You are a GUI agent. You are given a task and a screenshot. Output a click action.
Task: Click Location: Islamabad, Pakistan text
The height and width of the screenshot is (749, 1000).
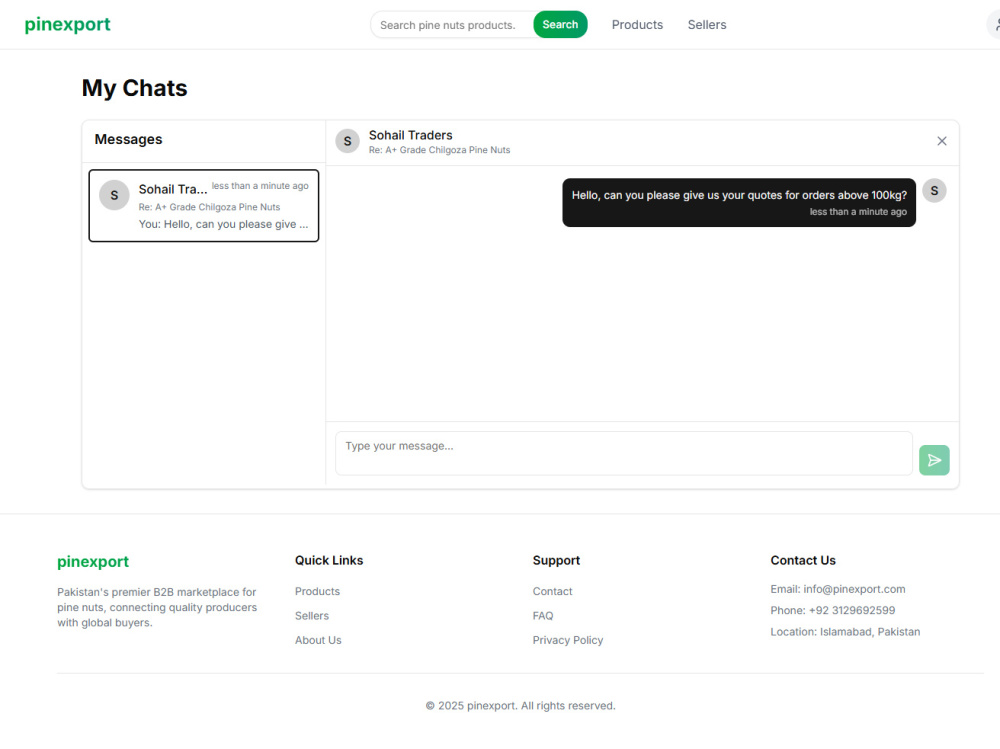[845, 632]
